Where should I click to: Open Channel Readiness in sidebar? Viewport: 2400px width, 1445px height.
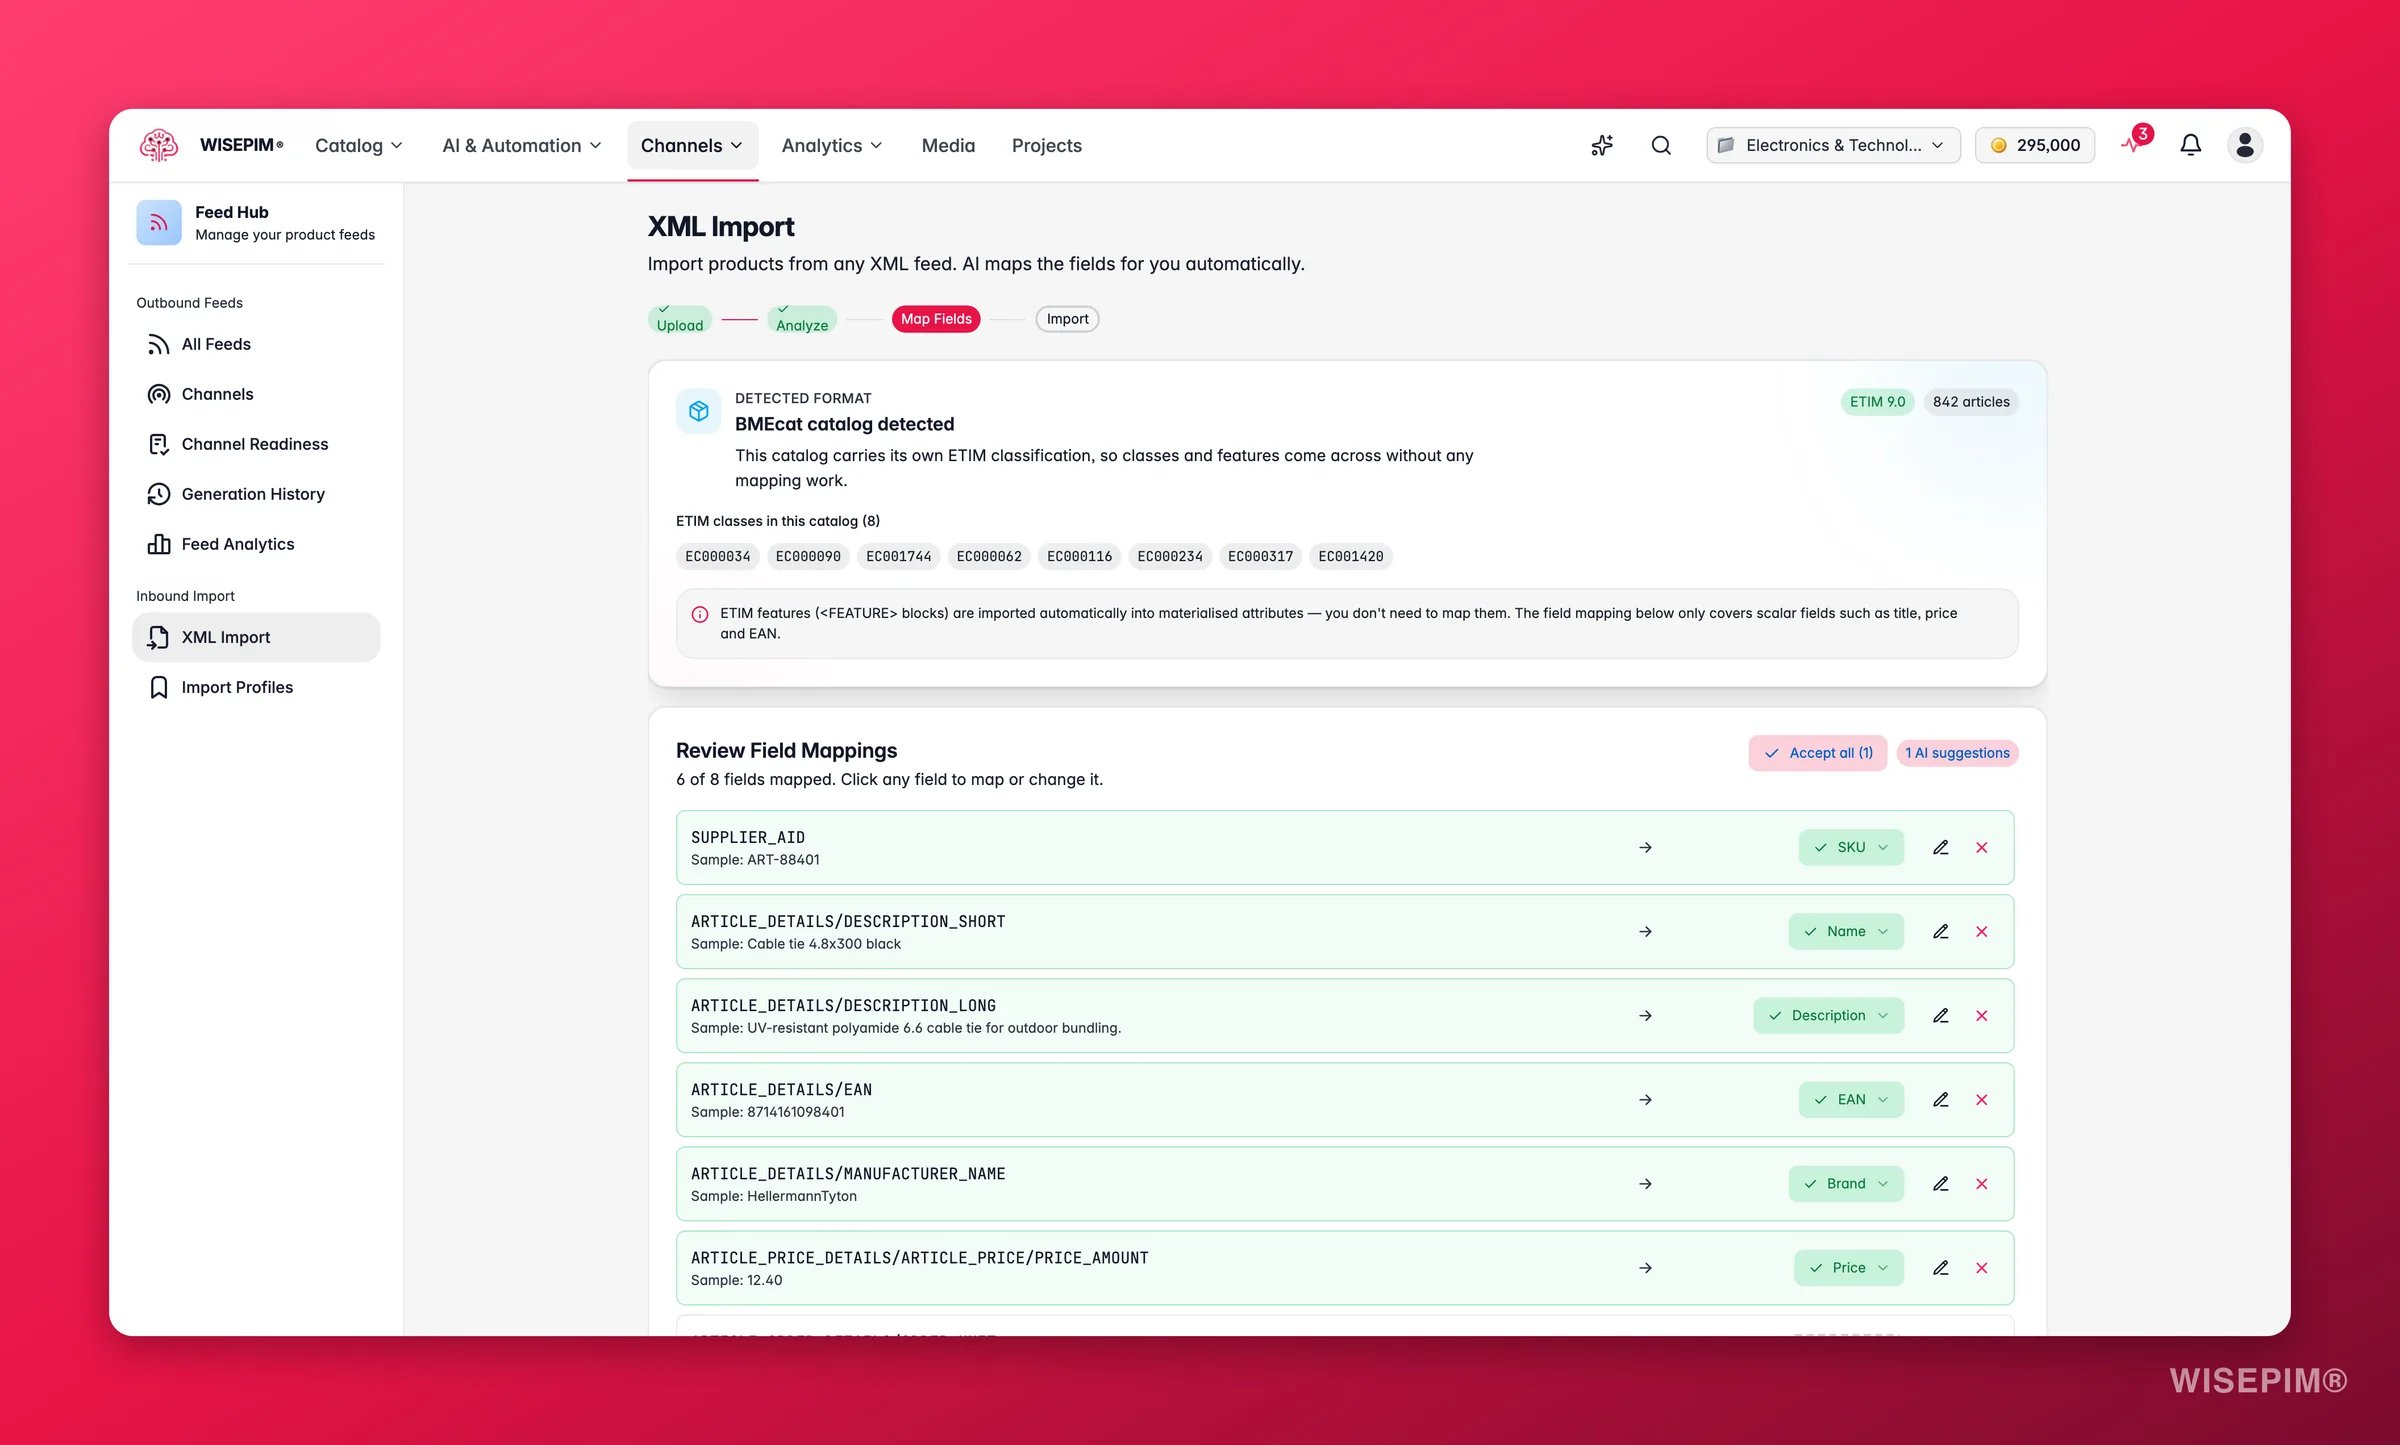(x=256, y=444)
